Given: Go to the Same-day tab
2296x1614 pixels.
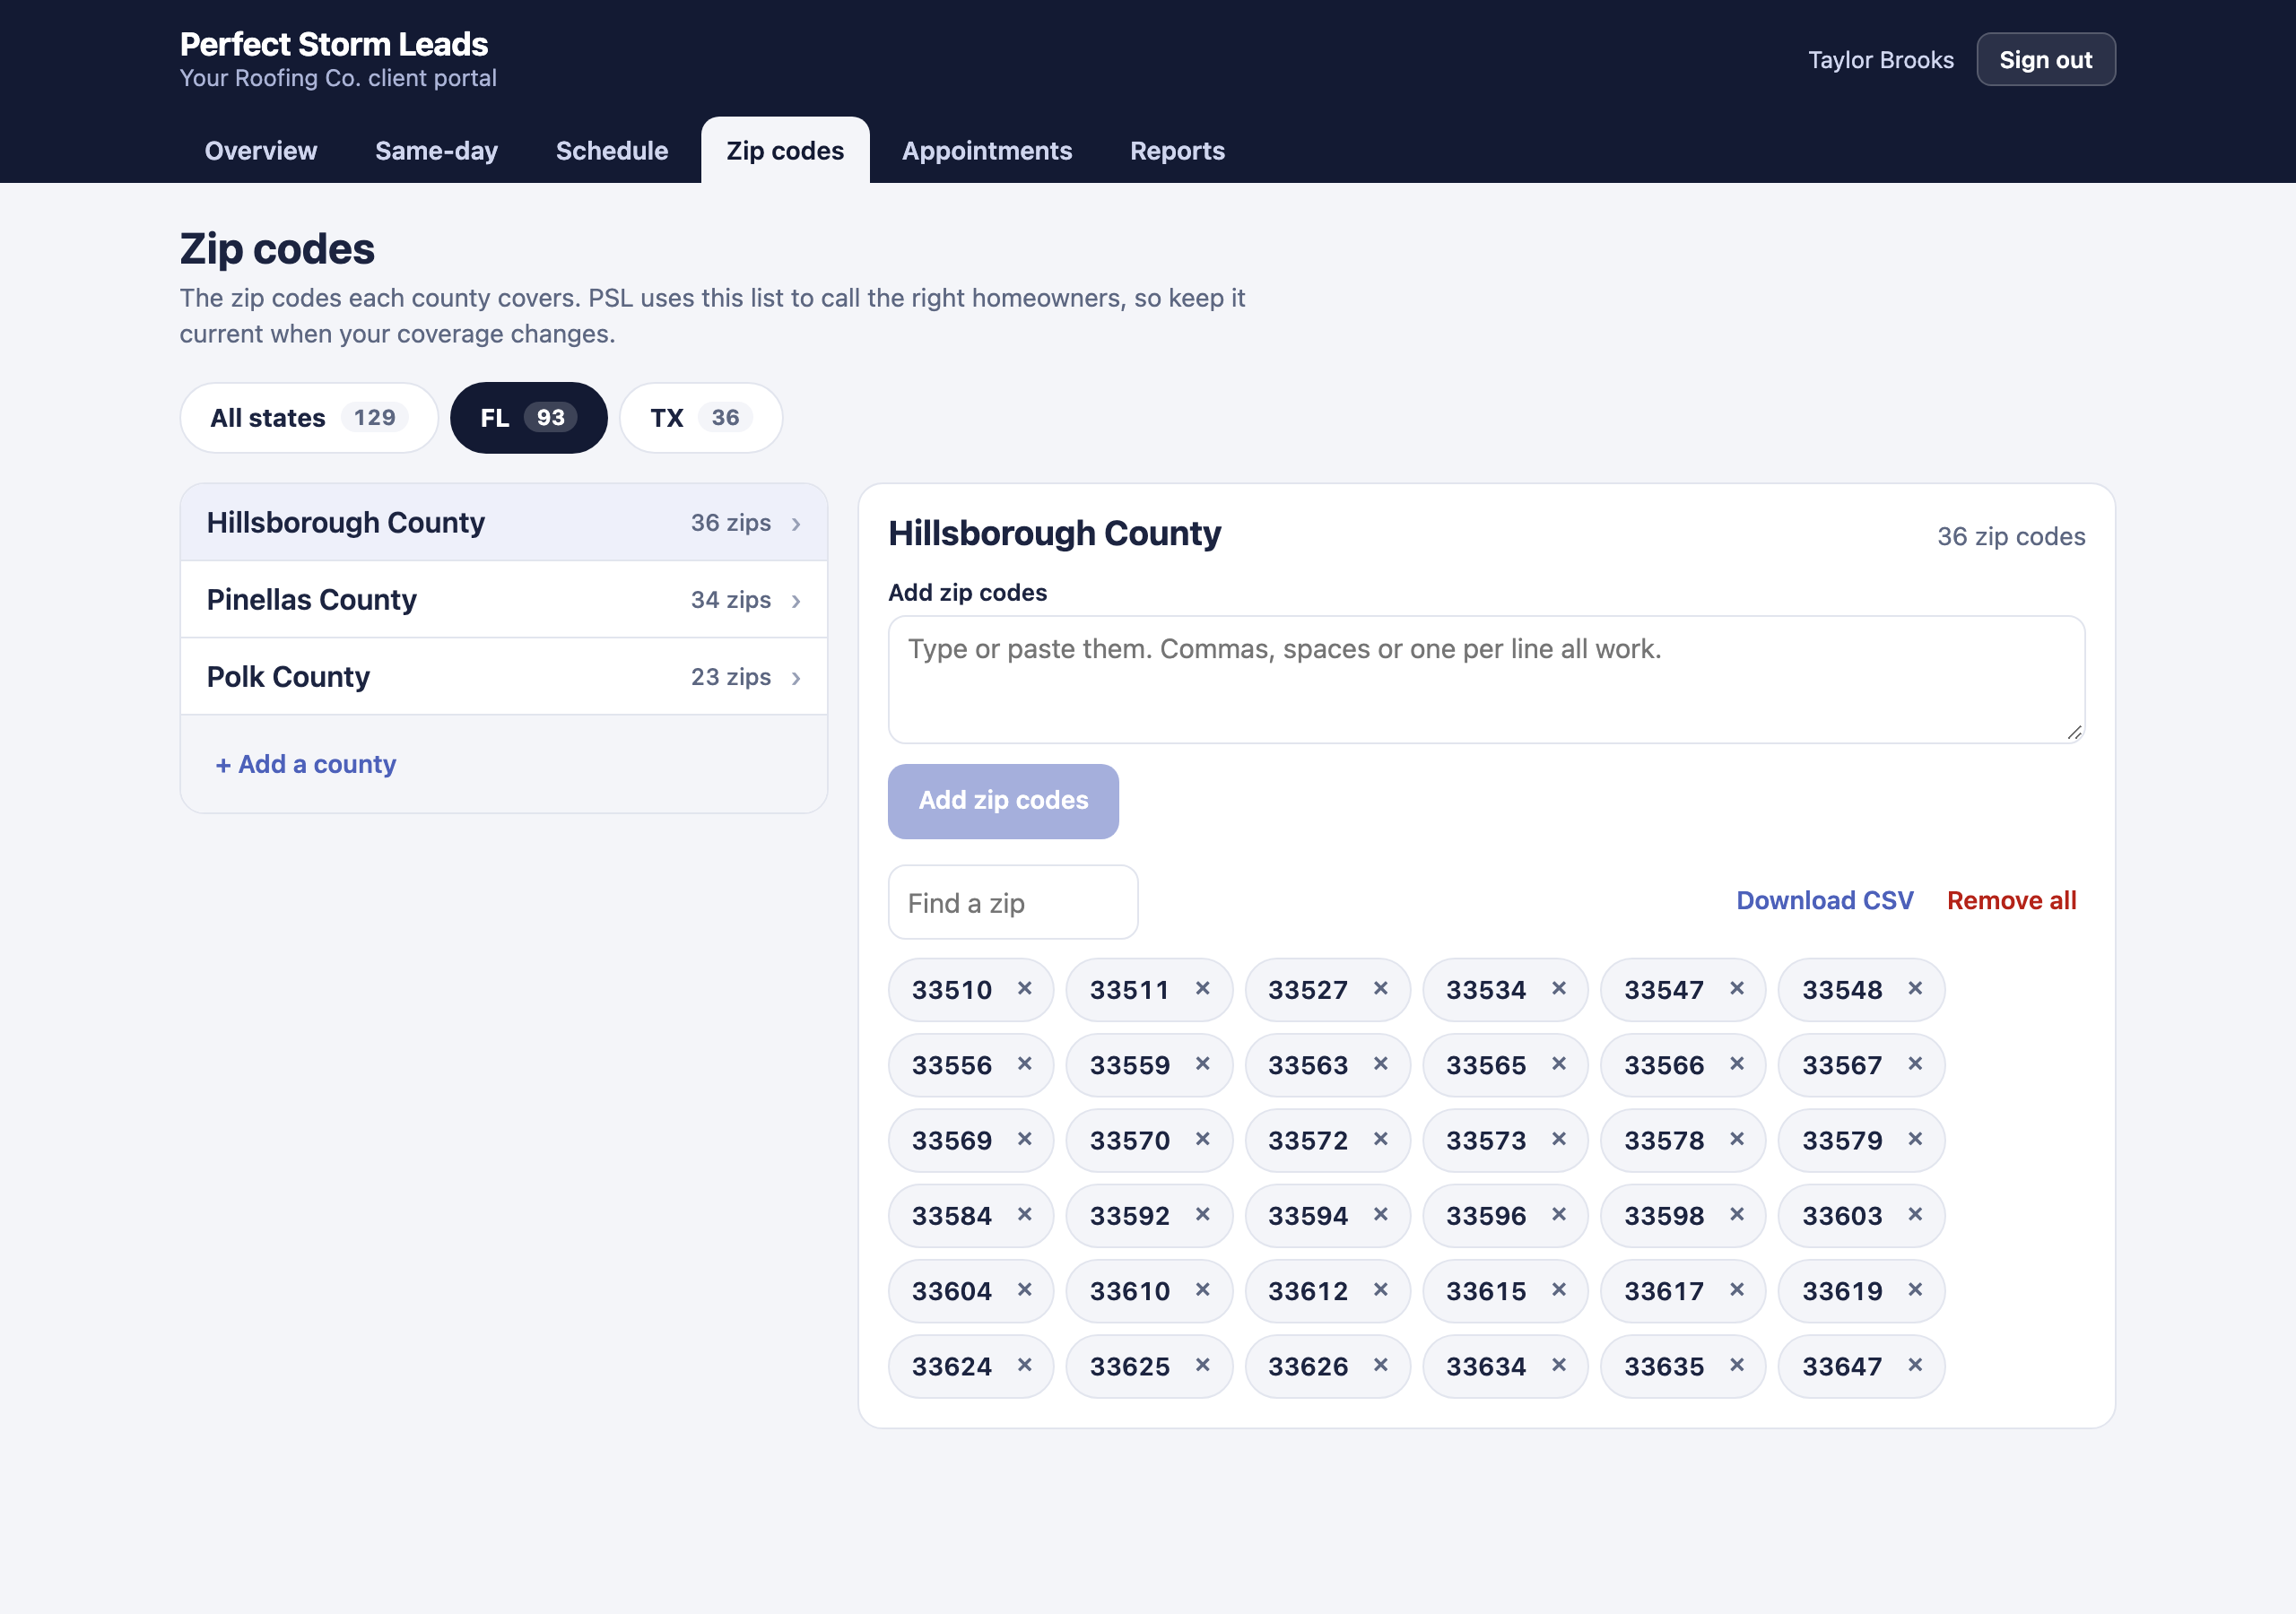Looking at the screenshot, I should pos(436,151).
